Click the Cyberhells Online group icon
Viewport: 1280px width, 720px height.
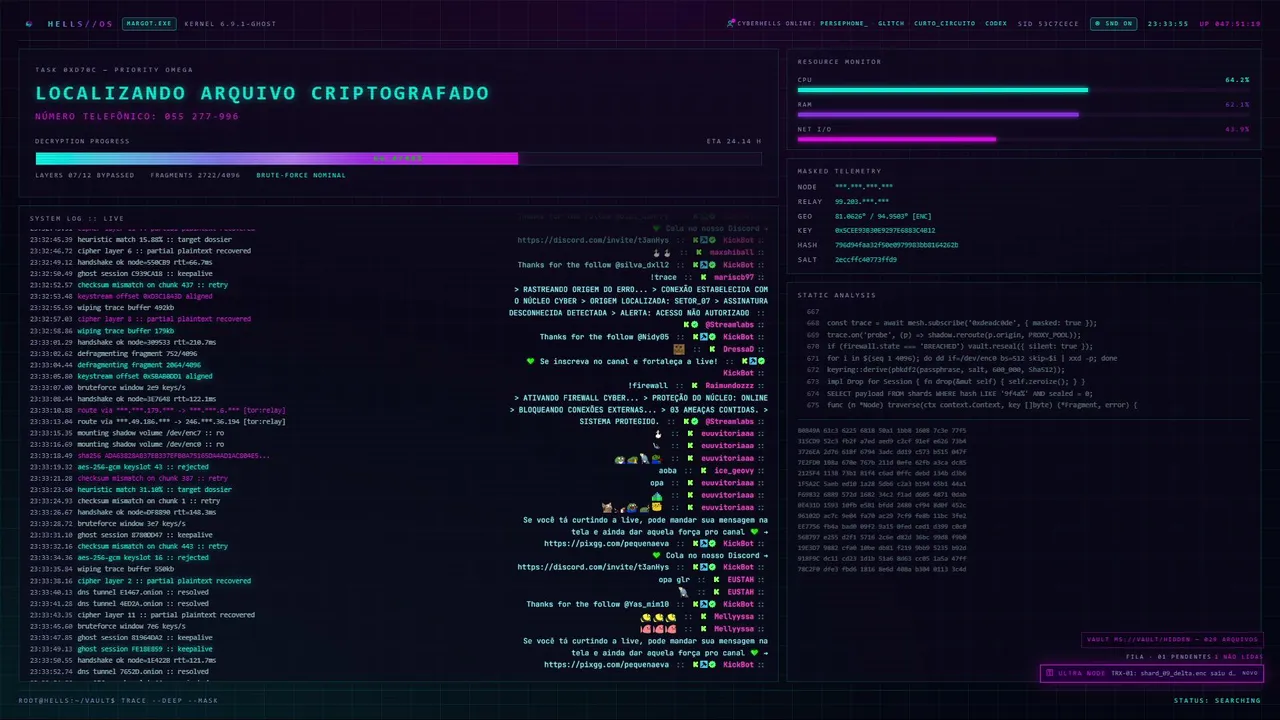click(x=731, y=23)
